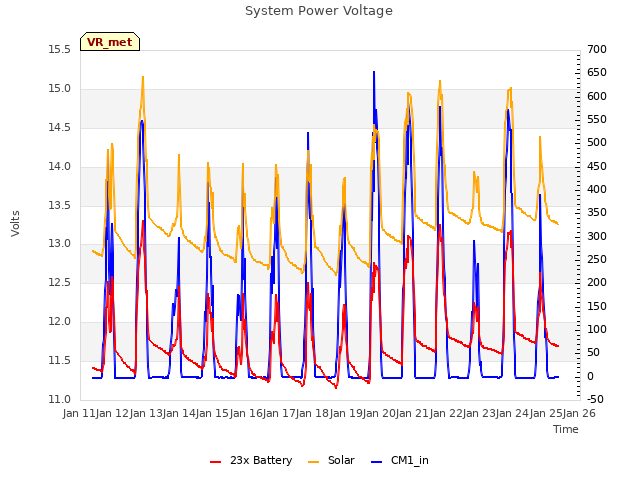Click the 12.5 left axis value
The image size is (640, 480).
[59, 282]
